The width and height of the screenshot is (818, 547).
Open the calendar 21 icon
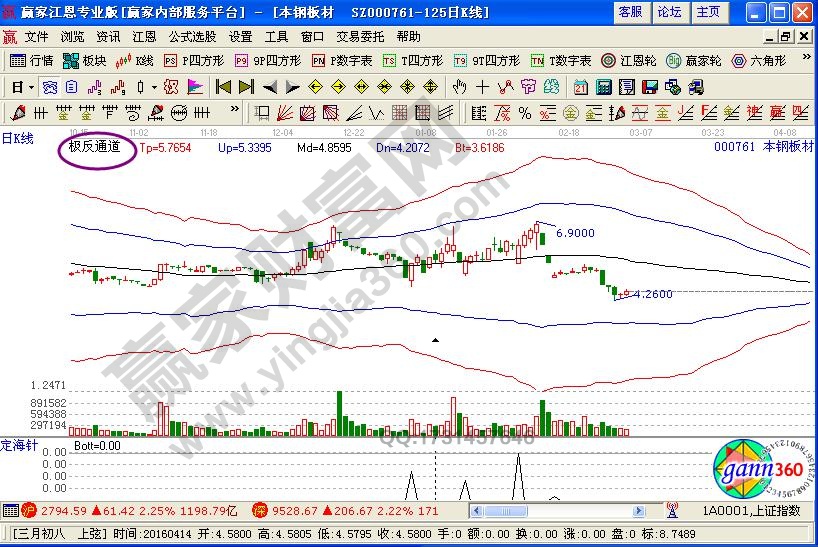[x=580, y=87]
